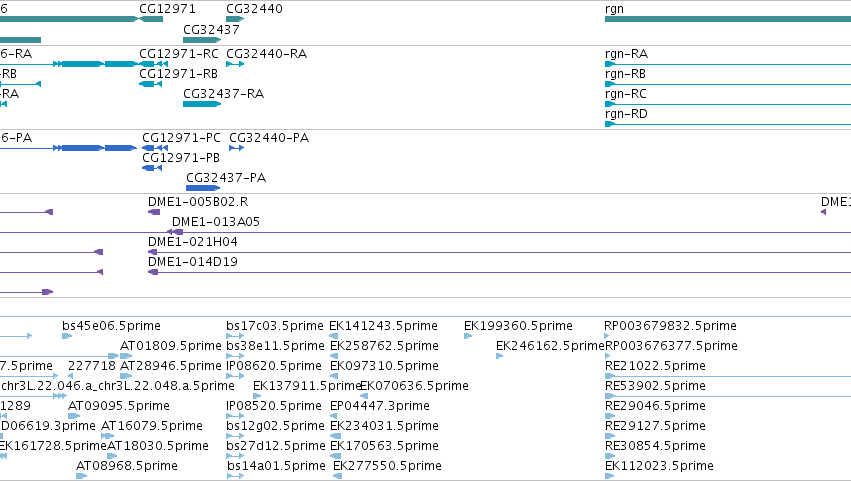
Task: Select the CG12971 gene bar
Action: (151, 19)
